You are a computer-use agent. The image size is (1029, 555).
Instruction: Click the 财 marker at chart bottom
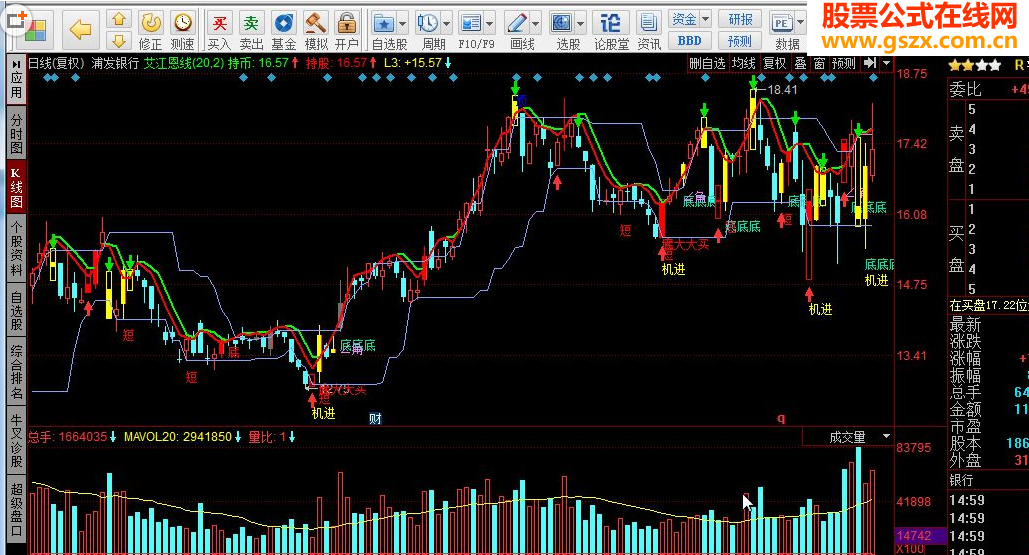click(x=375, y=419)
